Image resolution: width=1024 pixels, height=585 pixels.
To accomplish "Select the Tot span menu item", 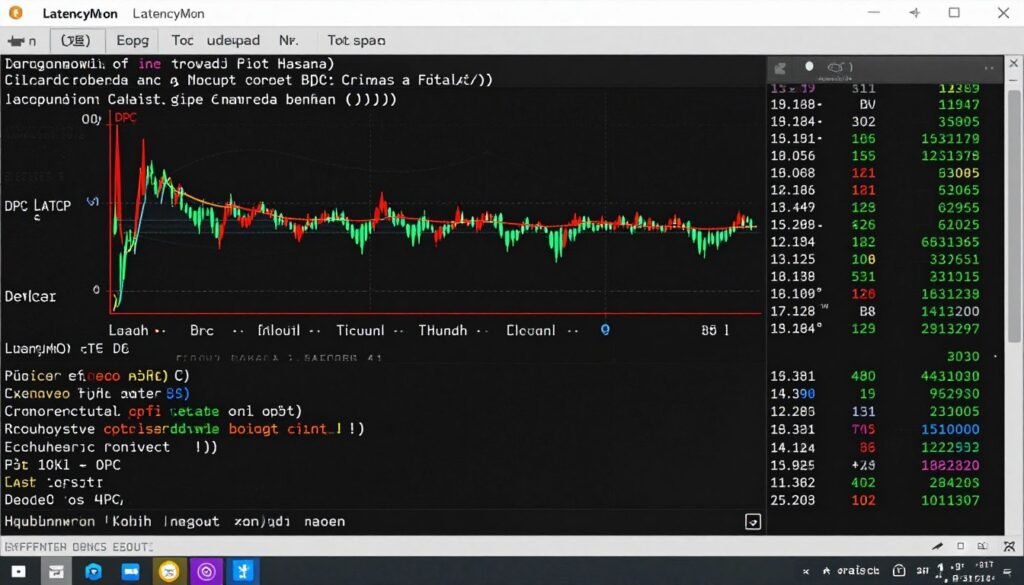I will tap(355, 40).
